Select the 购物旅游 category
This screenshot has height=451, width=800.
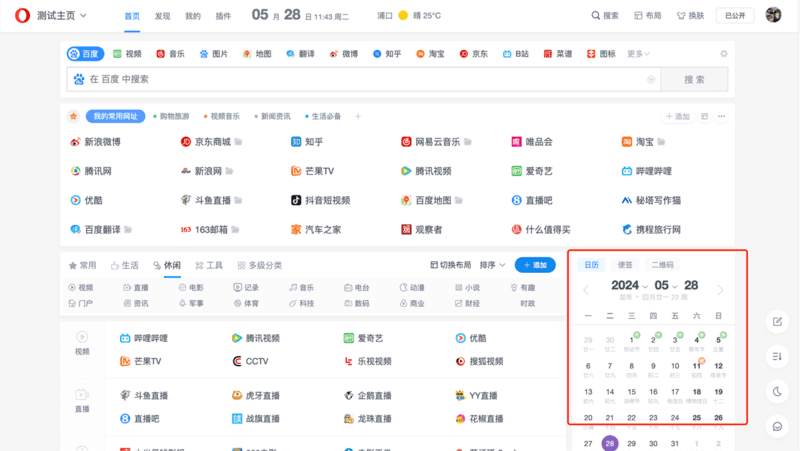coord(171,116)
